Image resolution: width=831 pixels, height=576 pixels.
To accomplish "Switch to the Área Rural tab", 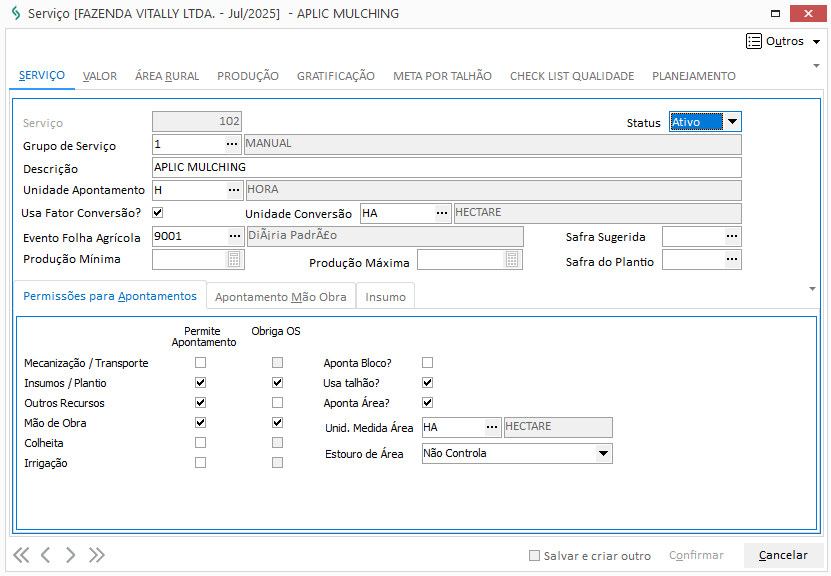I will [167, 76].
